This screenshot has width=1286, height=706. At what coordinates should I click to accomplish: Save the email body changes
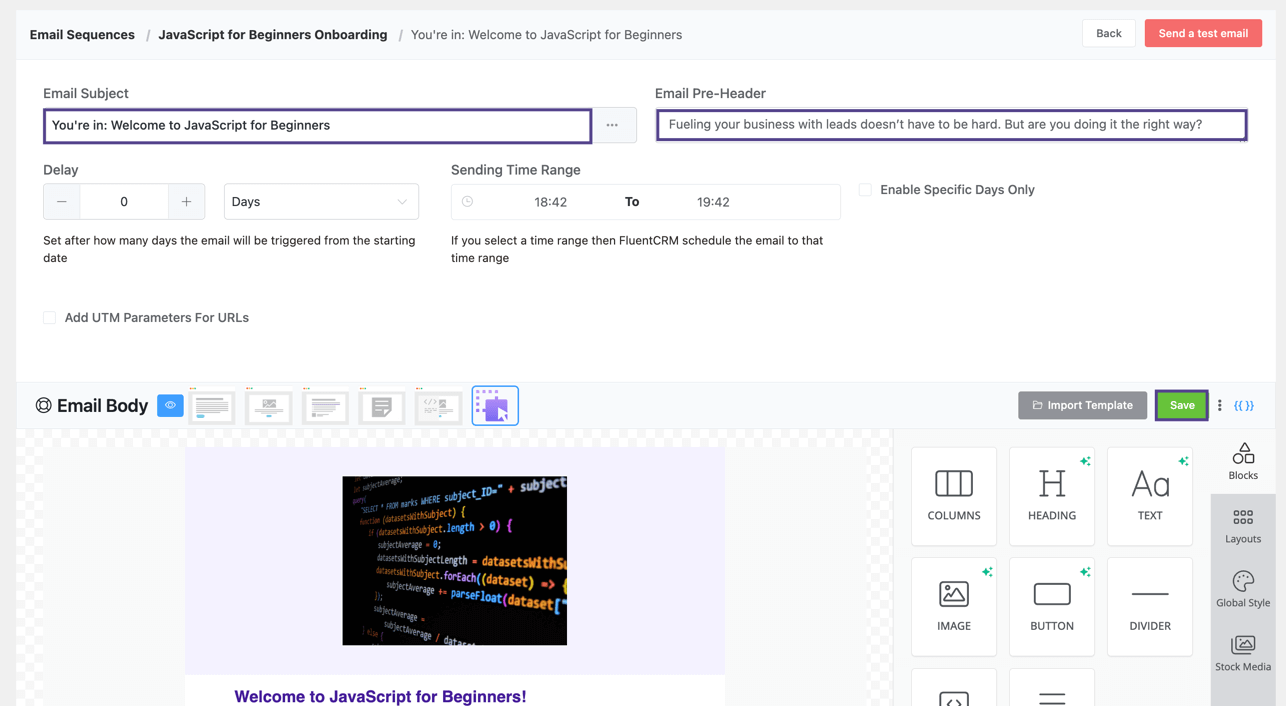[1181, 405]
